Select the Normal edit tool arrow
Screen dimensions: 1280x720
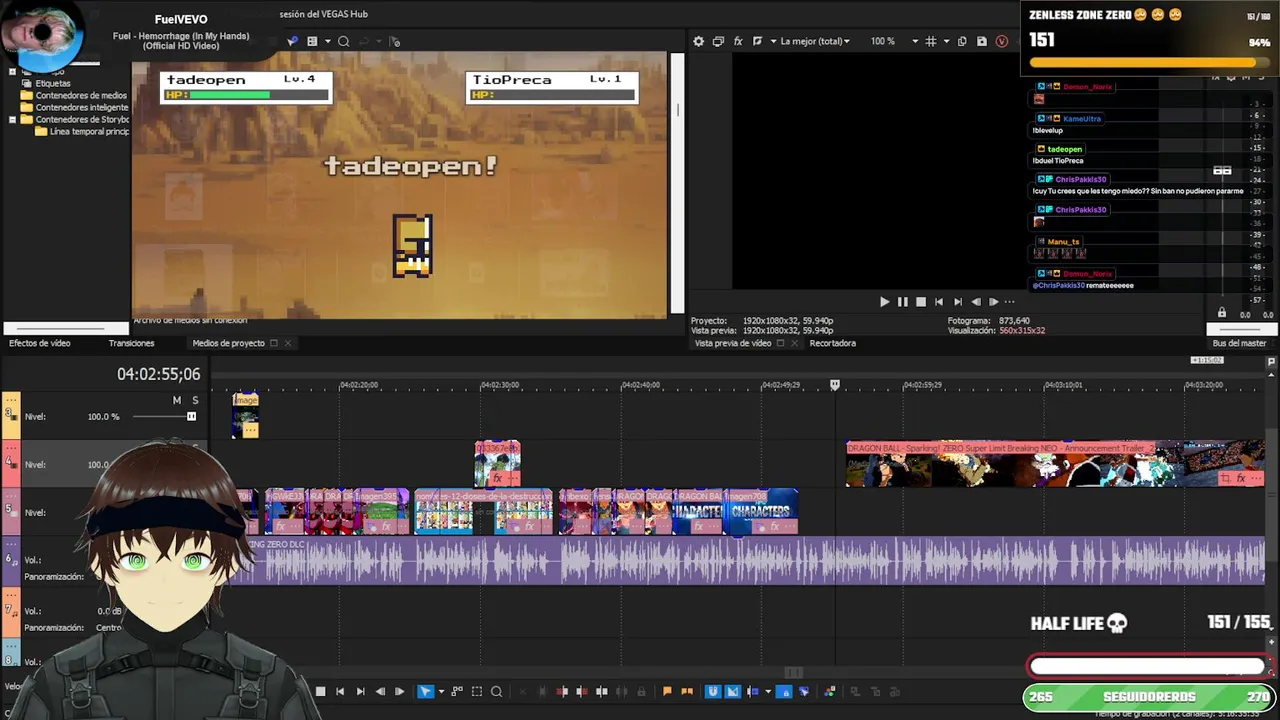coord(426,691)
